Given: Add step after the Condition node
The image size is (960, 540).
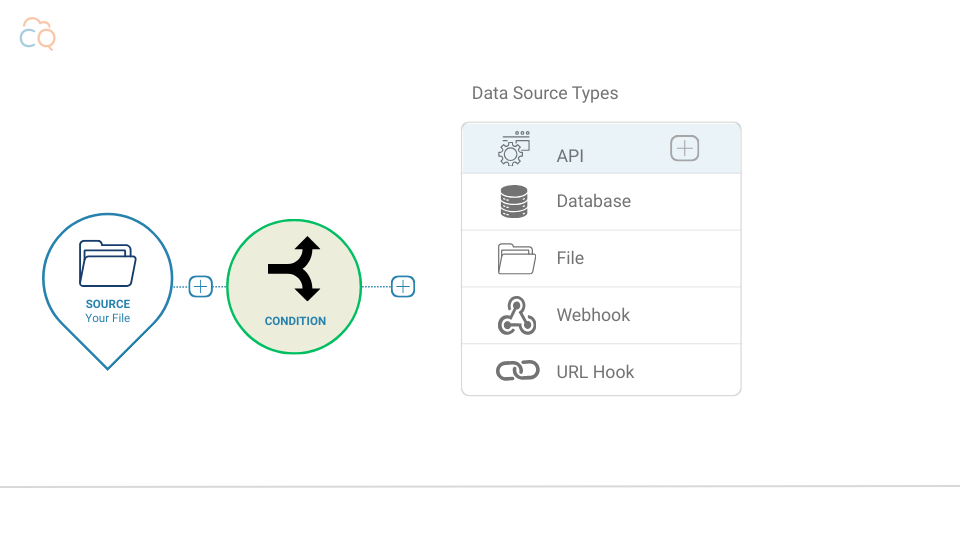Looking at the screenshot, I should (x=403, y=287).
